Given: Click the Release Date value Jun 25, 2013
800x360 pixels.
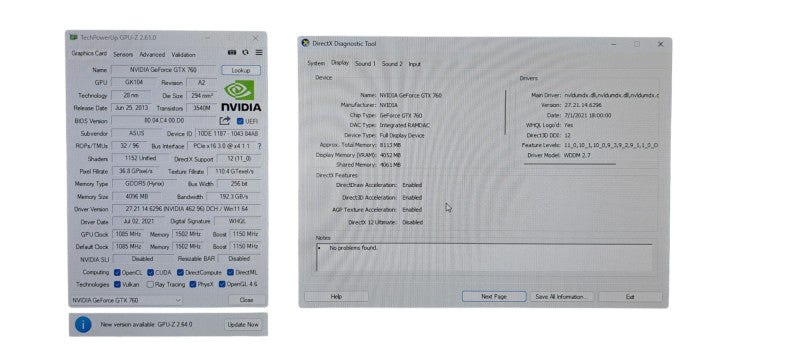Looking at the screenshot, I should 131,108.
